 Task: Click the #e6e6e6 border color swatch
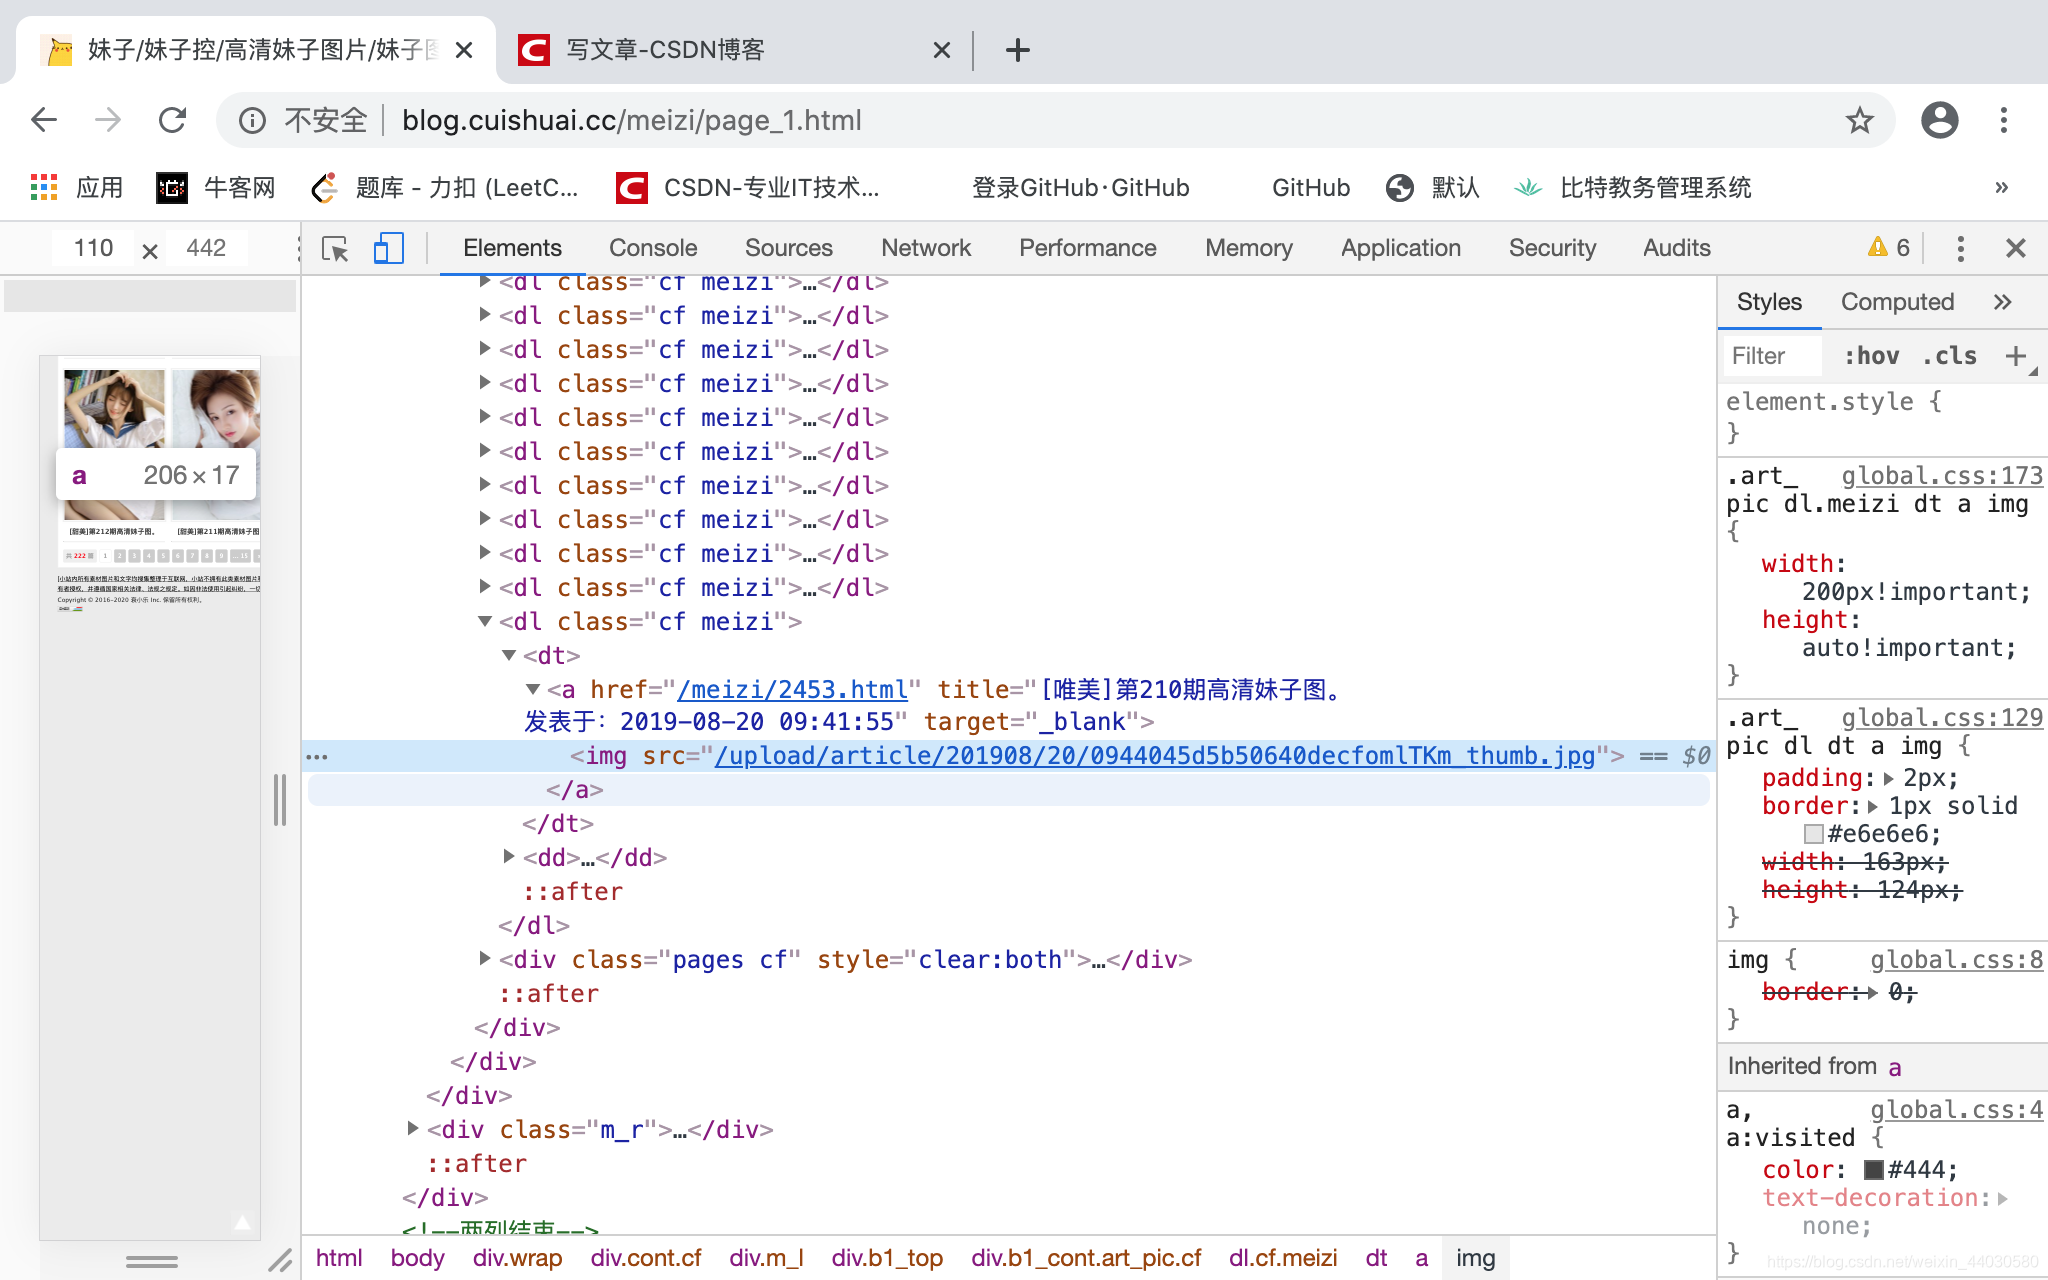click(x=1813, y=834)
